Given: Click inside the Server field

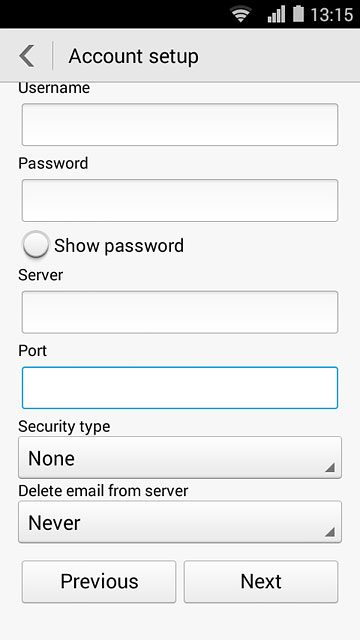Looking at the screenshot, I should click(180, 312).
